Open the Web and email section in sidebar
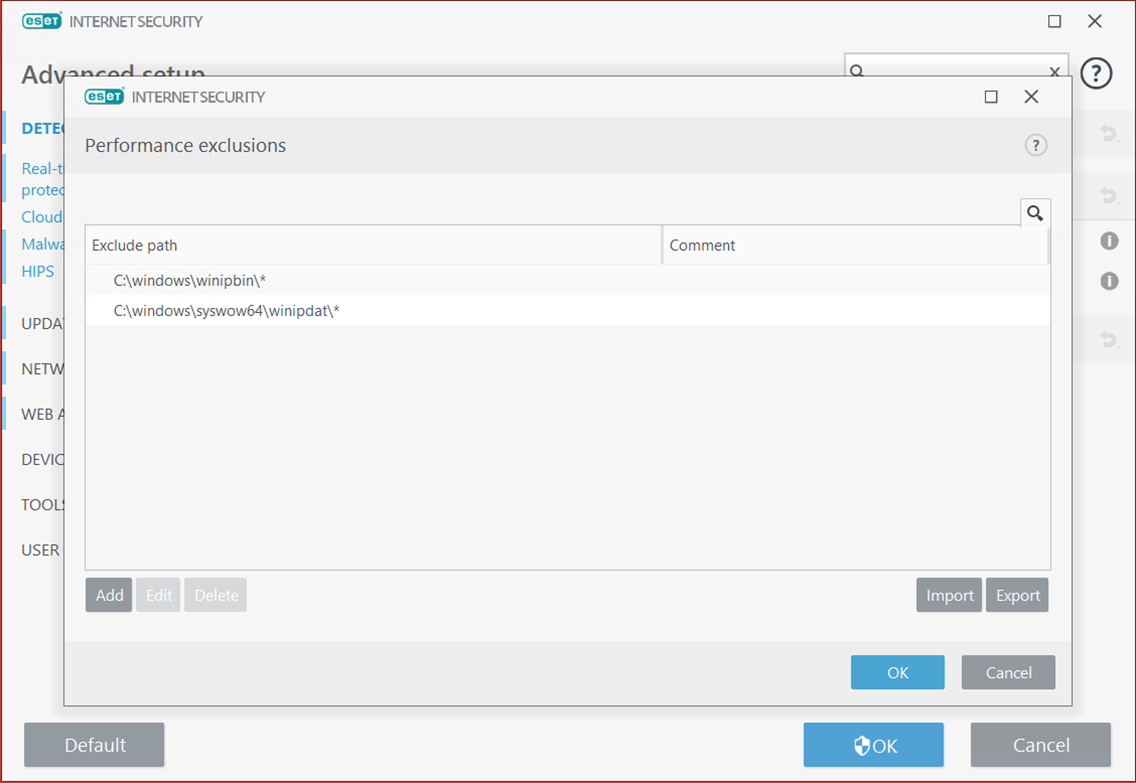Viewport: 1136px width, 783px height. (x=42, y=414)
